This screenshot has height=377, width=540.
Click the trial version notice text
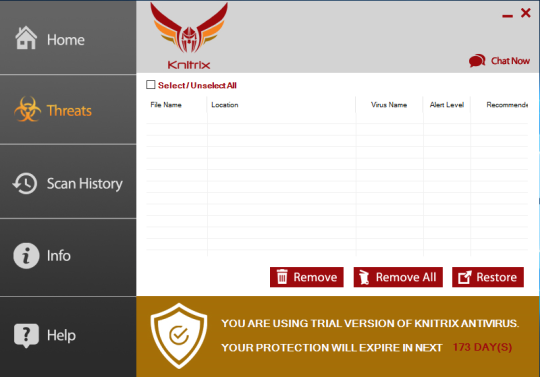point(370,323)
